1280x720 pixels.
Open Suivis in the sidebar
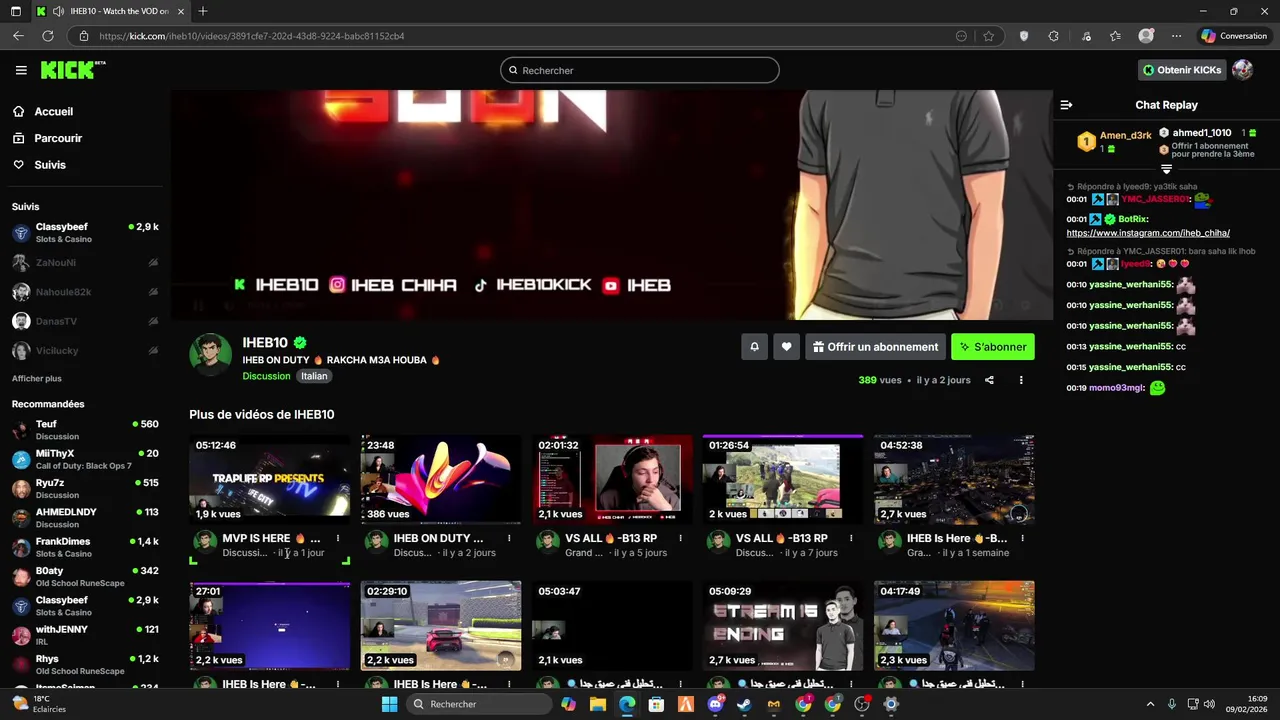click(x=50, y=165)
